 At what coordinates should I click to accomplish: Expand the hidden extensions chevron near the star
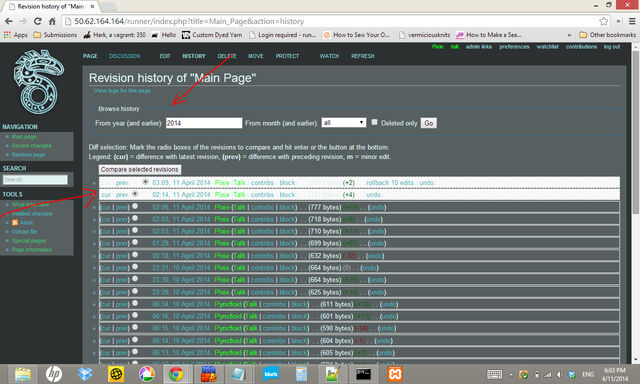pyautogui.click(x=619, y=21)
